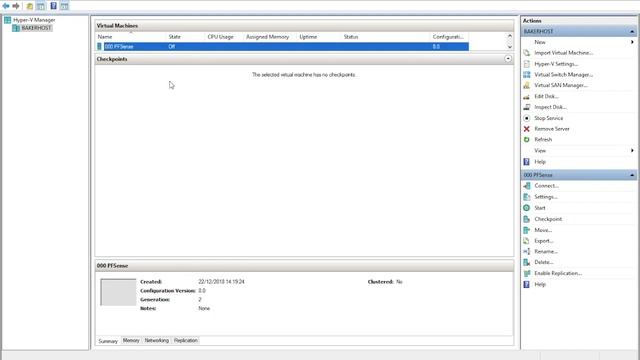This screenshot has width=640, height=360.
Task: Sort virtual machines by State column
Action: (x=174, y=37)
